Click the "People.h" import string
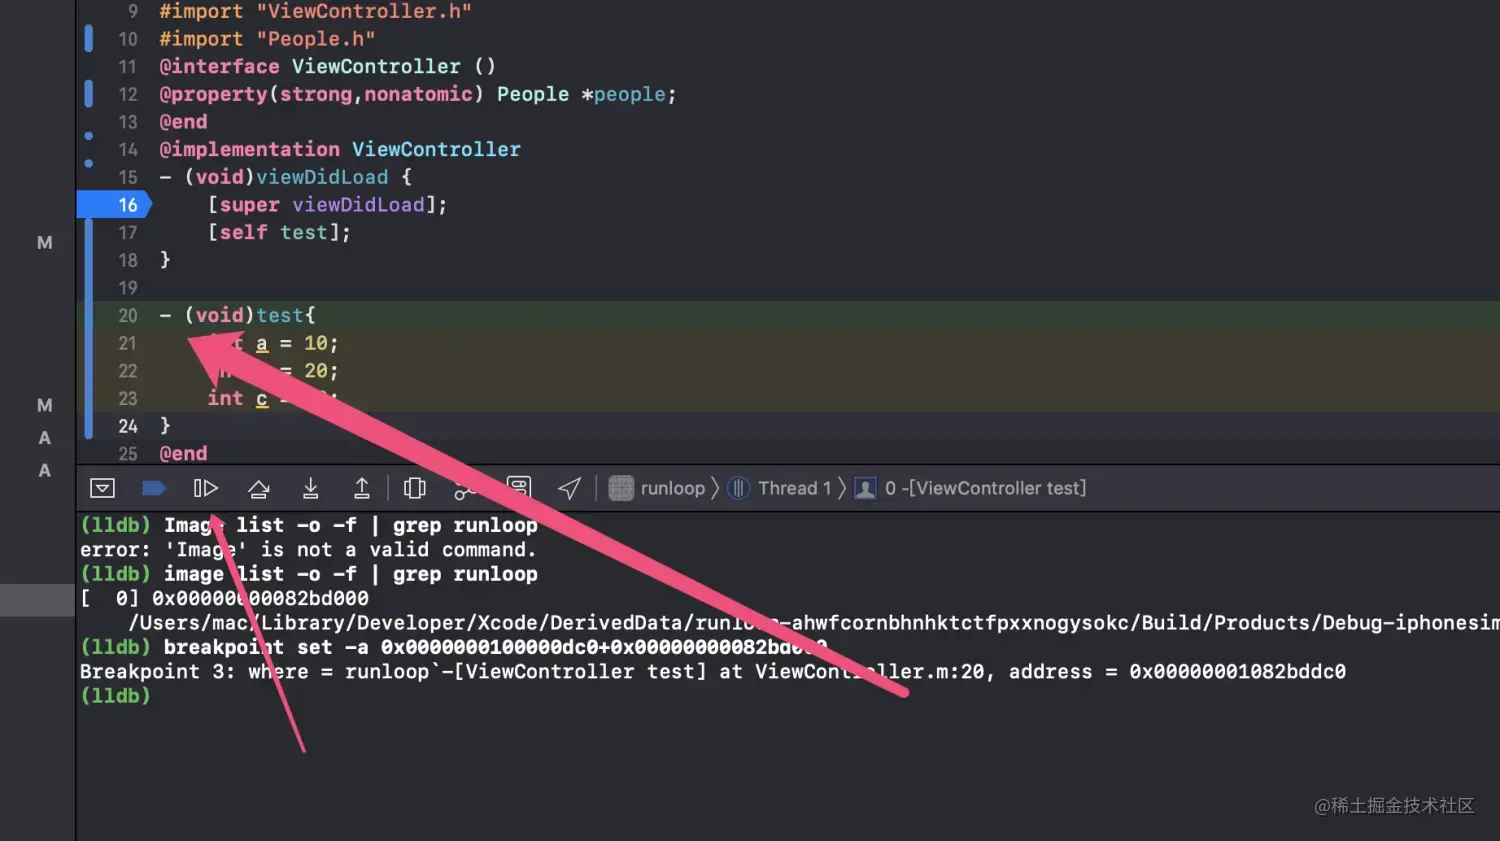Image resolution: width=1500 pixels, height=841 pixels. coord(316,39)
